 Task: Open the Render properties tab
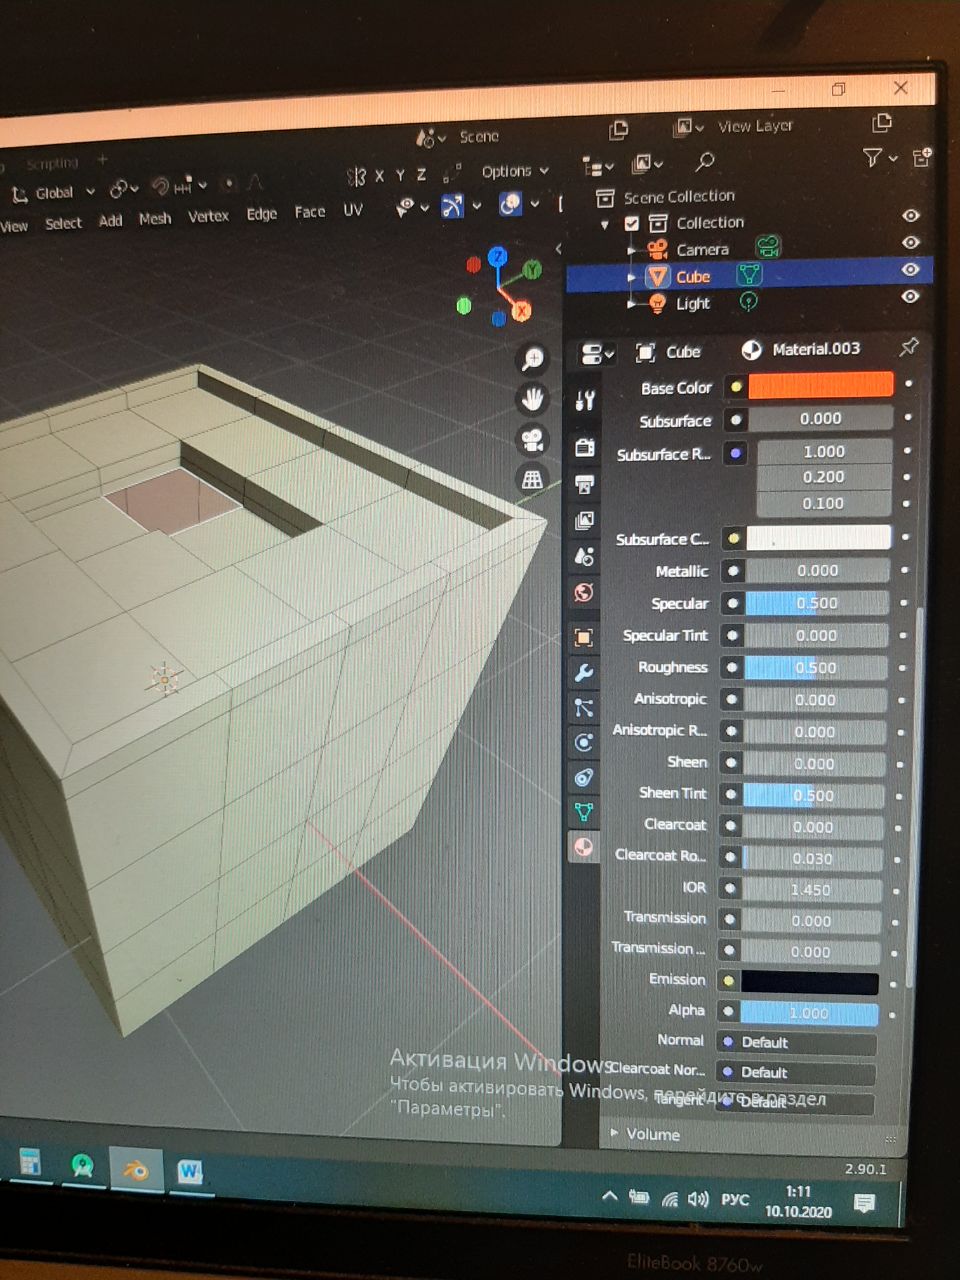585,447
